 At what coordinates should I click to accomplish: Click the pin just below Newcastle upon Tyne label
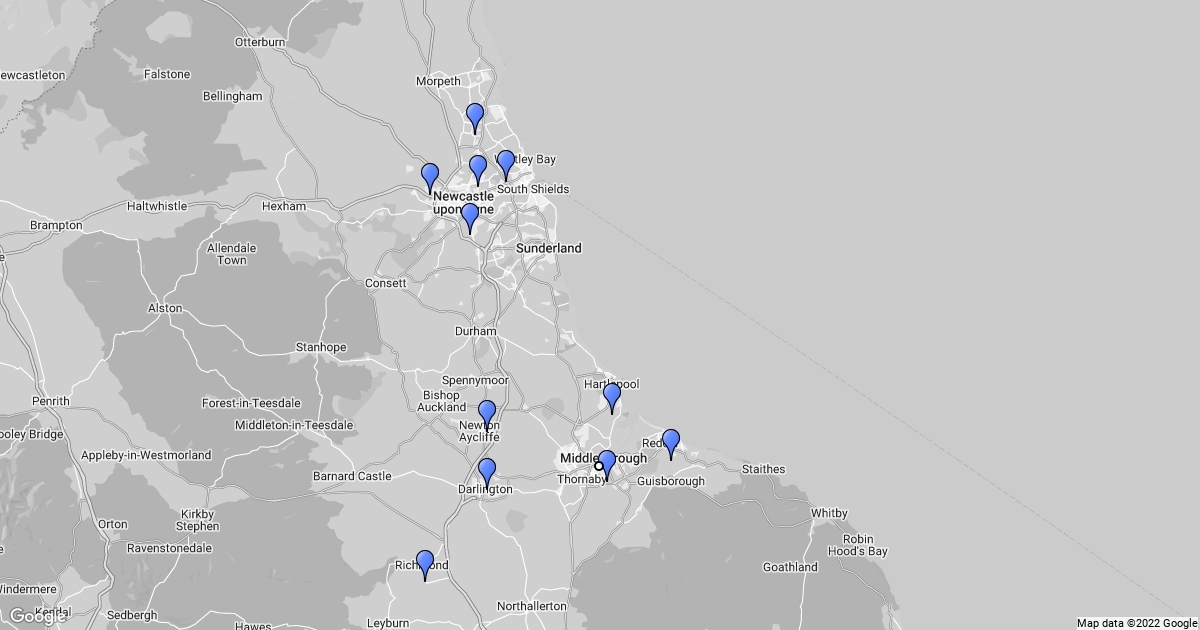point(470,216)
